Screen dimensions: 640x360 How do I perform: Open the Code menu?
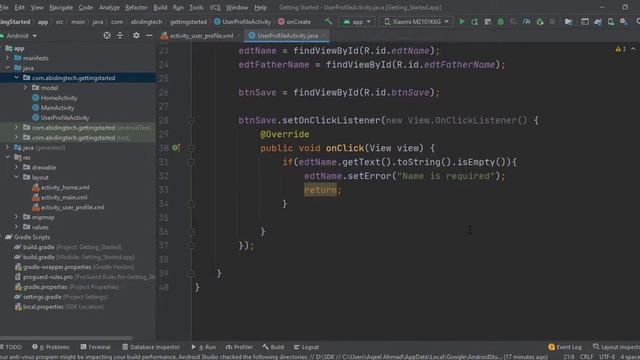[x=85, y=7]
